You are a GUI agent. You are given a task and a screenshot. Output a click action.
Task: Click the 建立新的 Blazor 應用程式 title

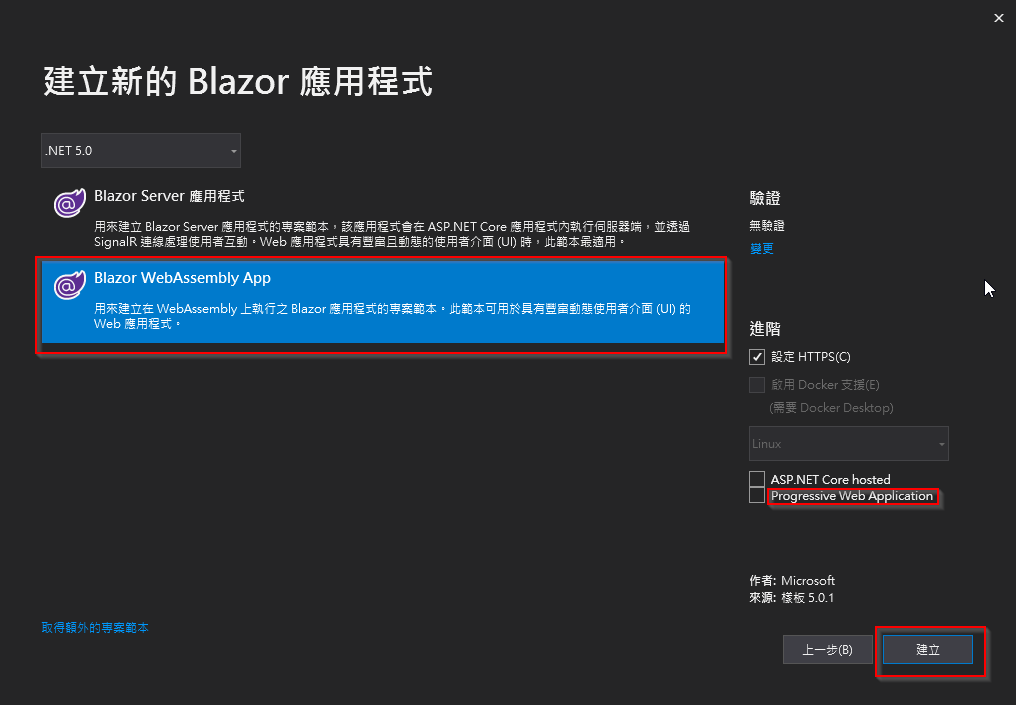pos(238,82)
